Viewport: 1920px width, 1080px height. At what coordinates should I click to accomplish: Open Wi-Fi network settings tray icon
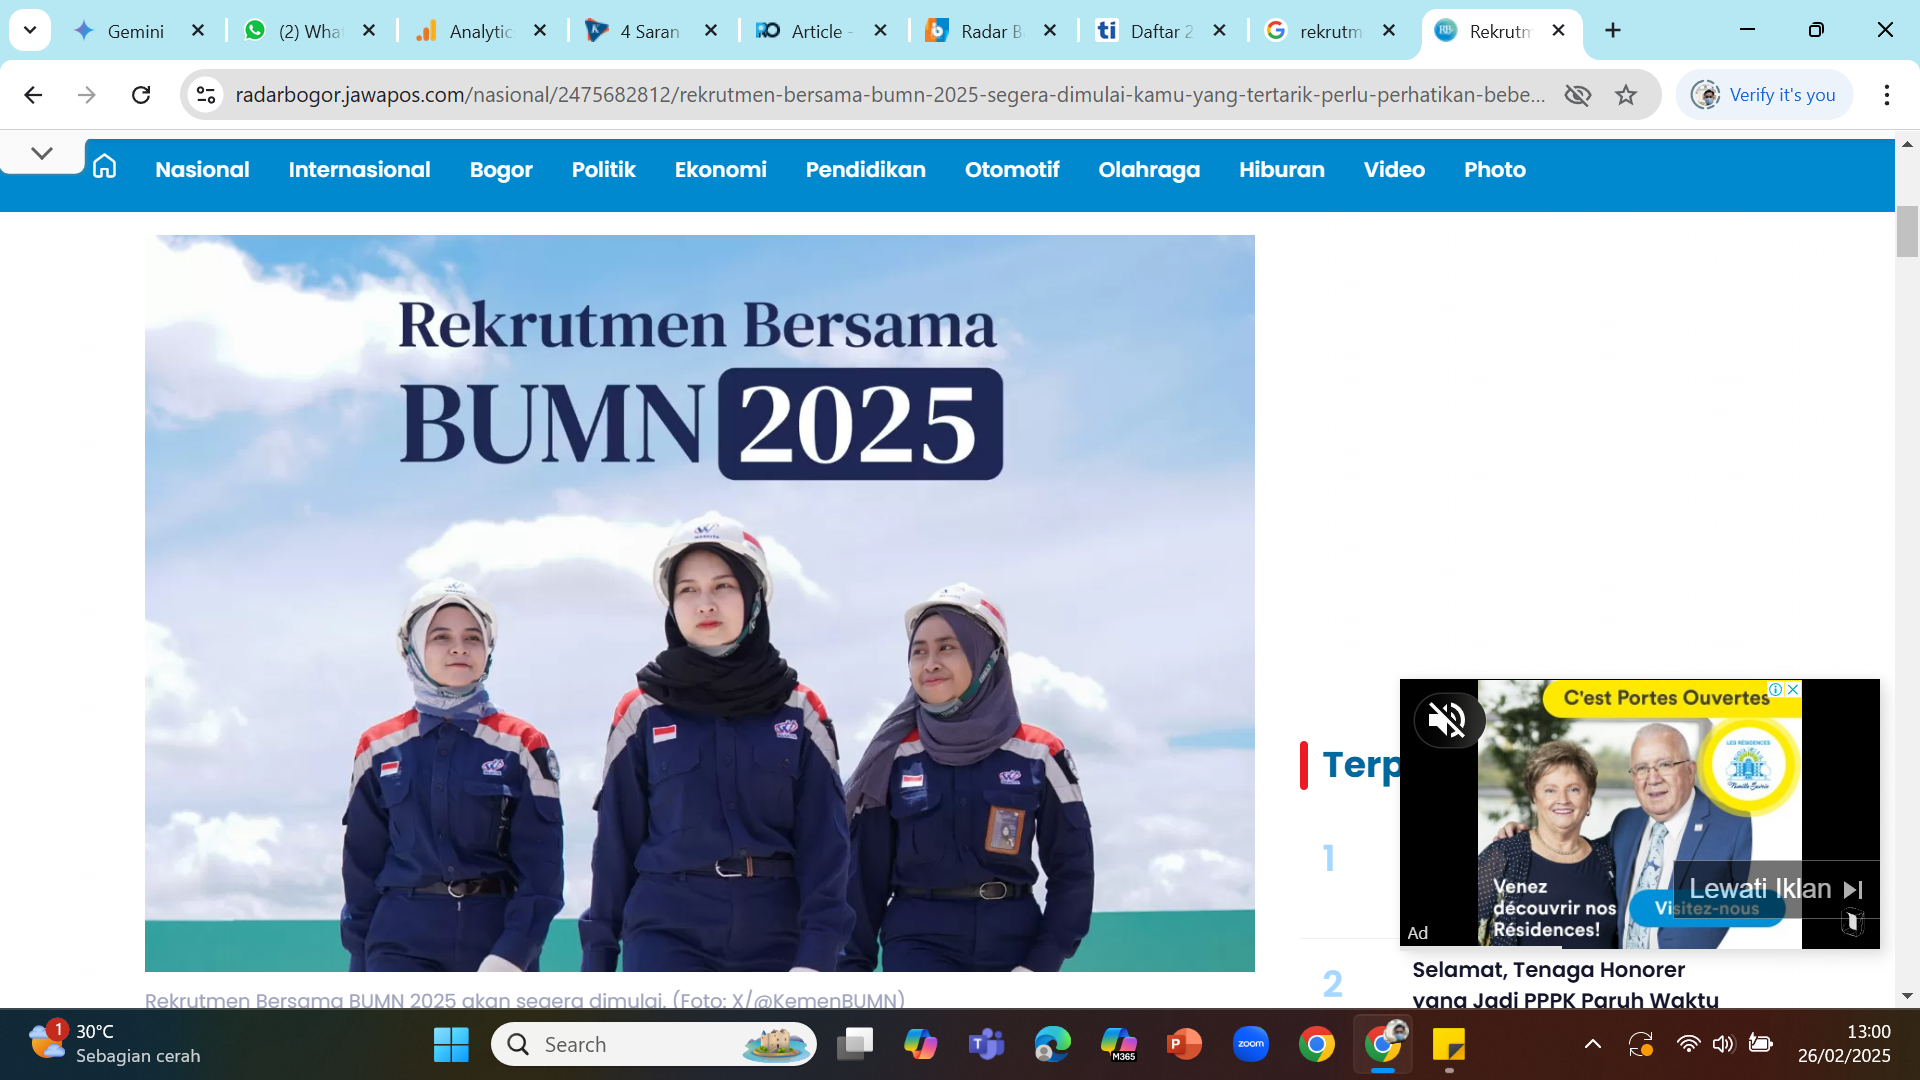click(x=1688, y=1045)
